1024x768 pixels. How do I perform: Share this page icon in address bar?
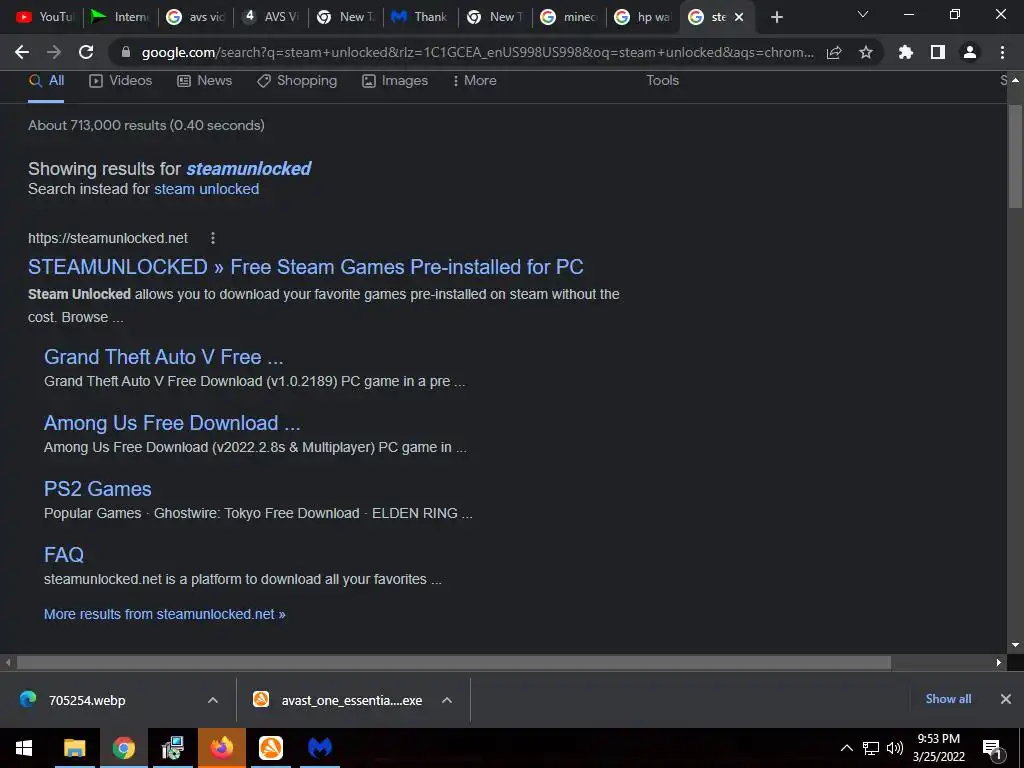tap(834, 52)
